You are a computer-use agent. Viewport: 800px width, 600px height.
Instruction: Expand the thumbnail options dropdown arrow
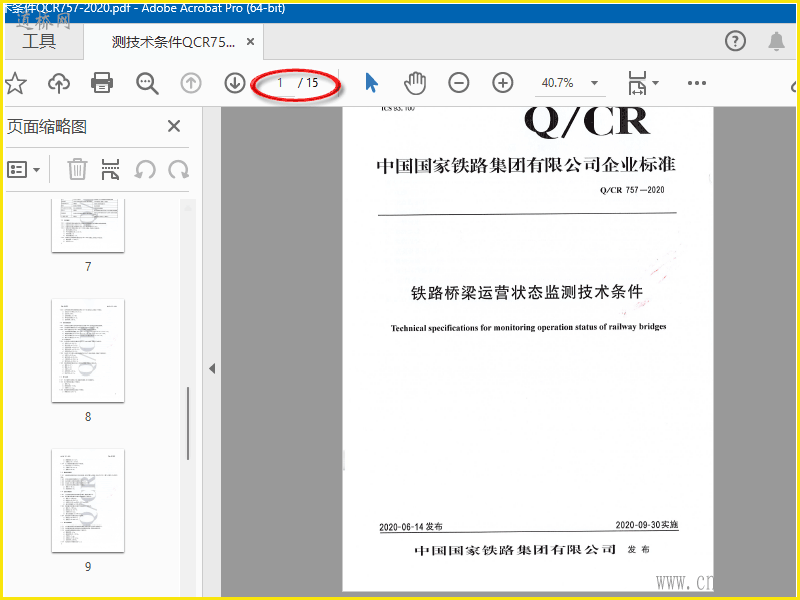tap(36, 170)
